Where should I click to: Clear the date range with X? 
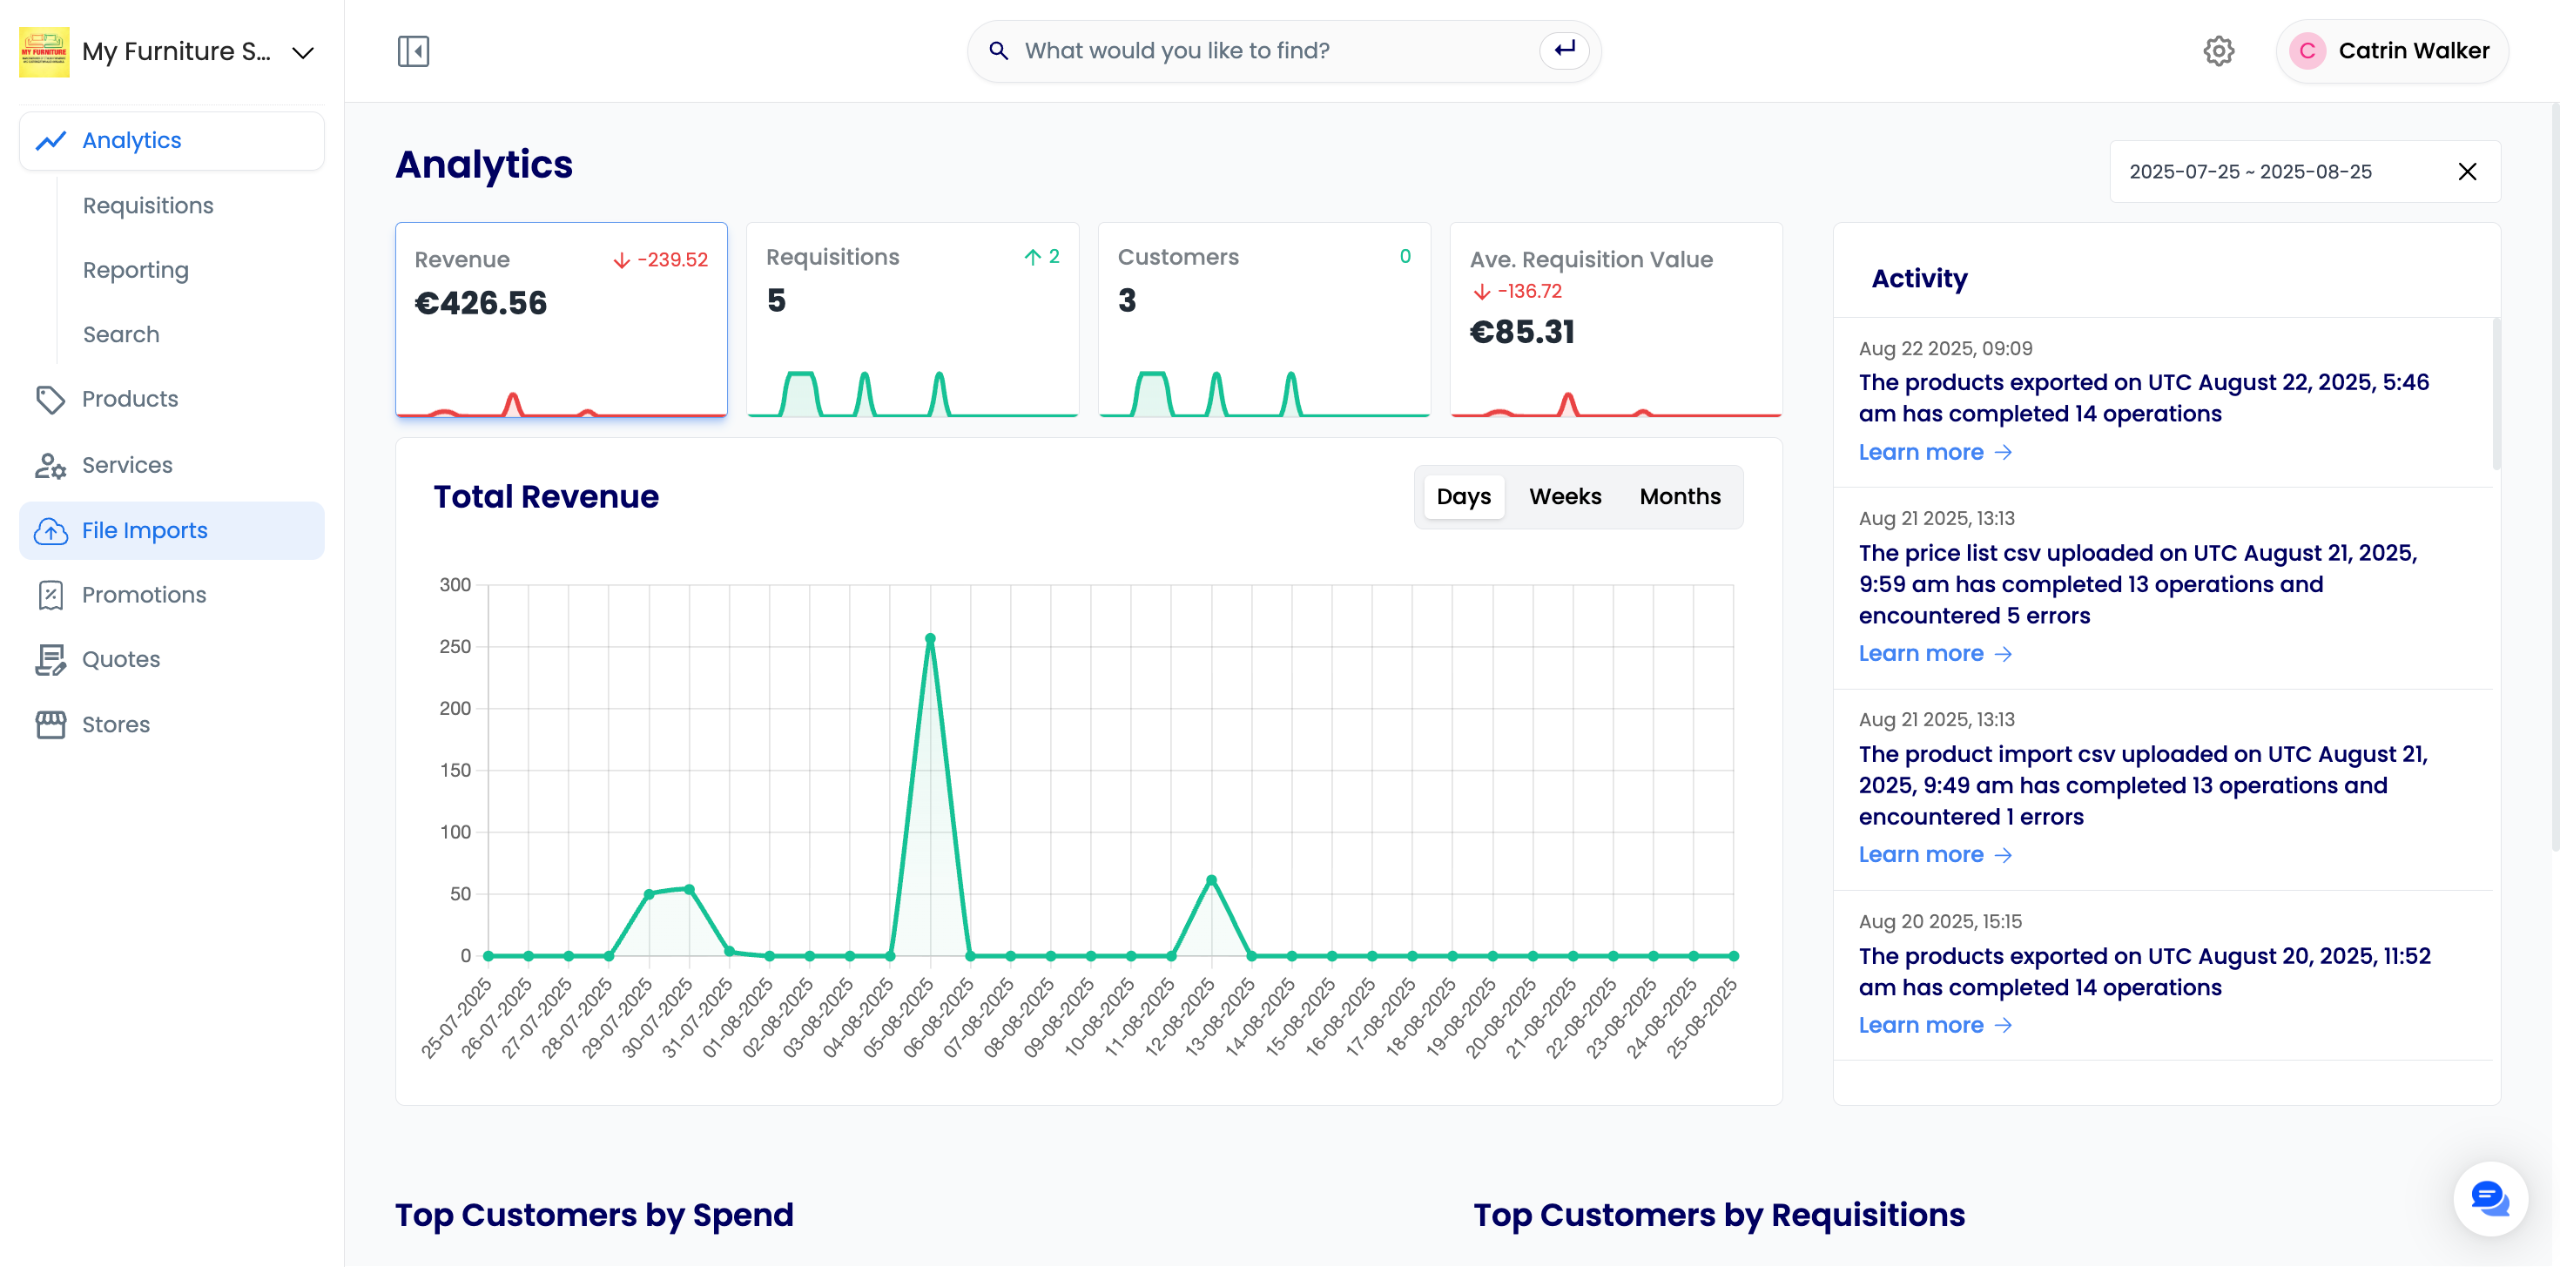(x=2467, y=172)
